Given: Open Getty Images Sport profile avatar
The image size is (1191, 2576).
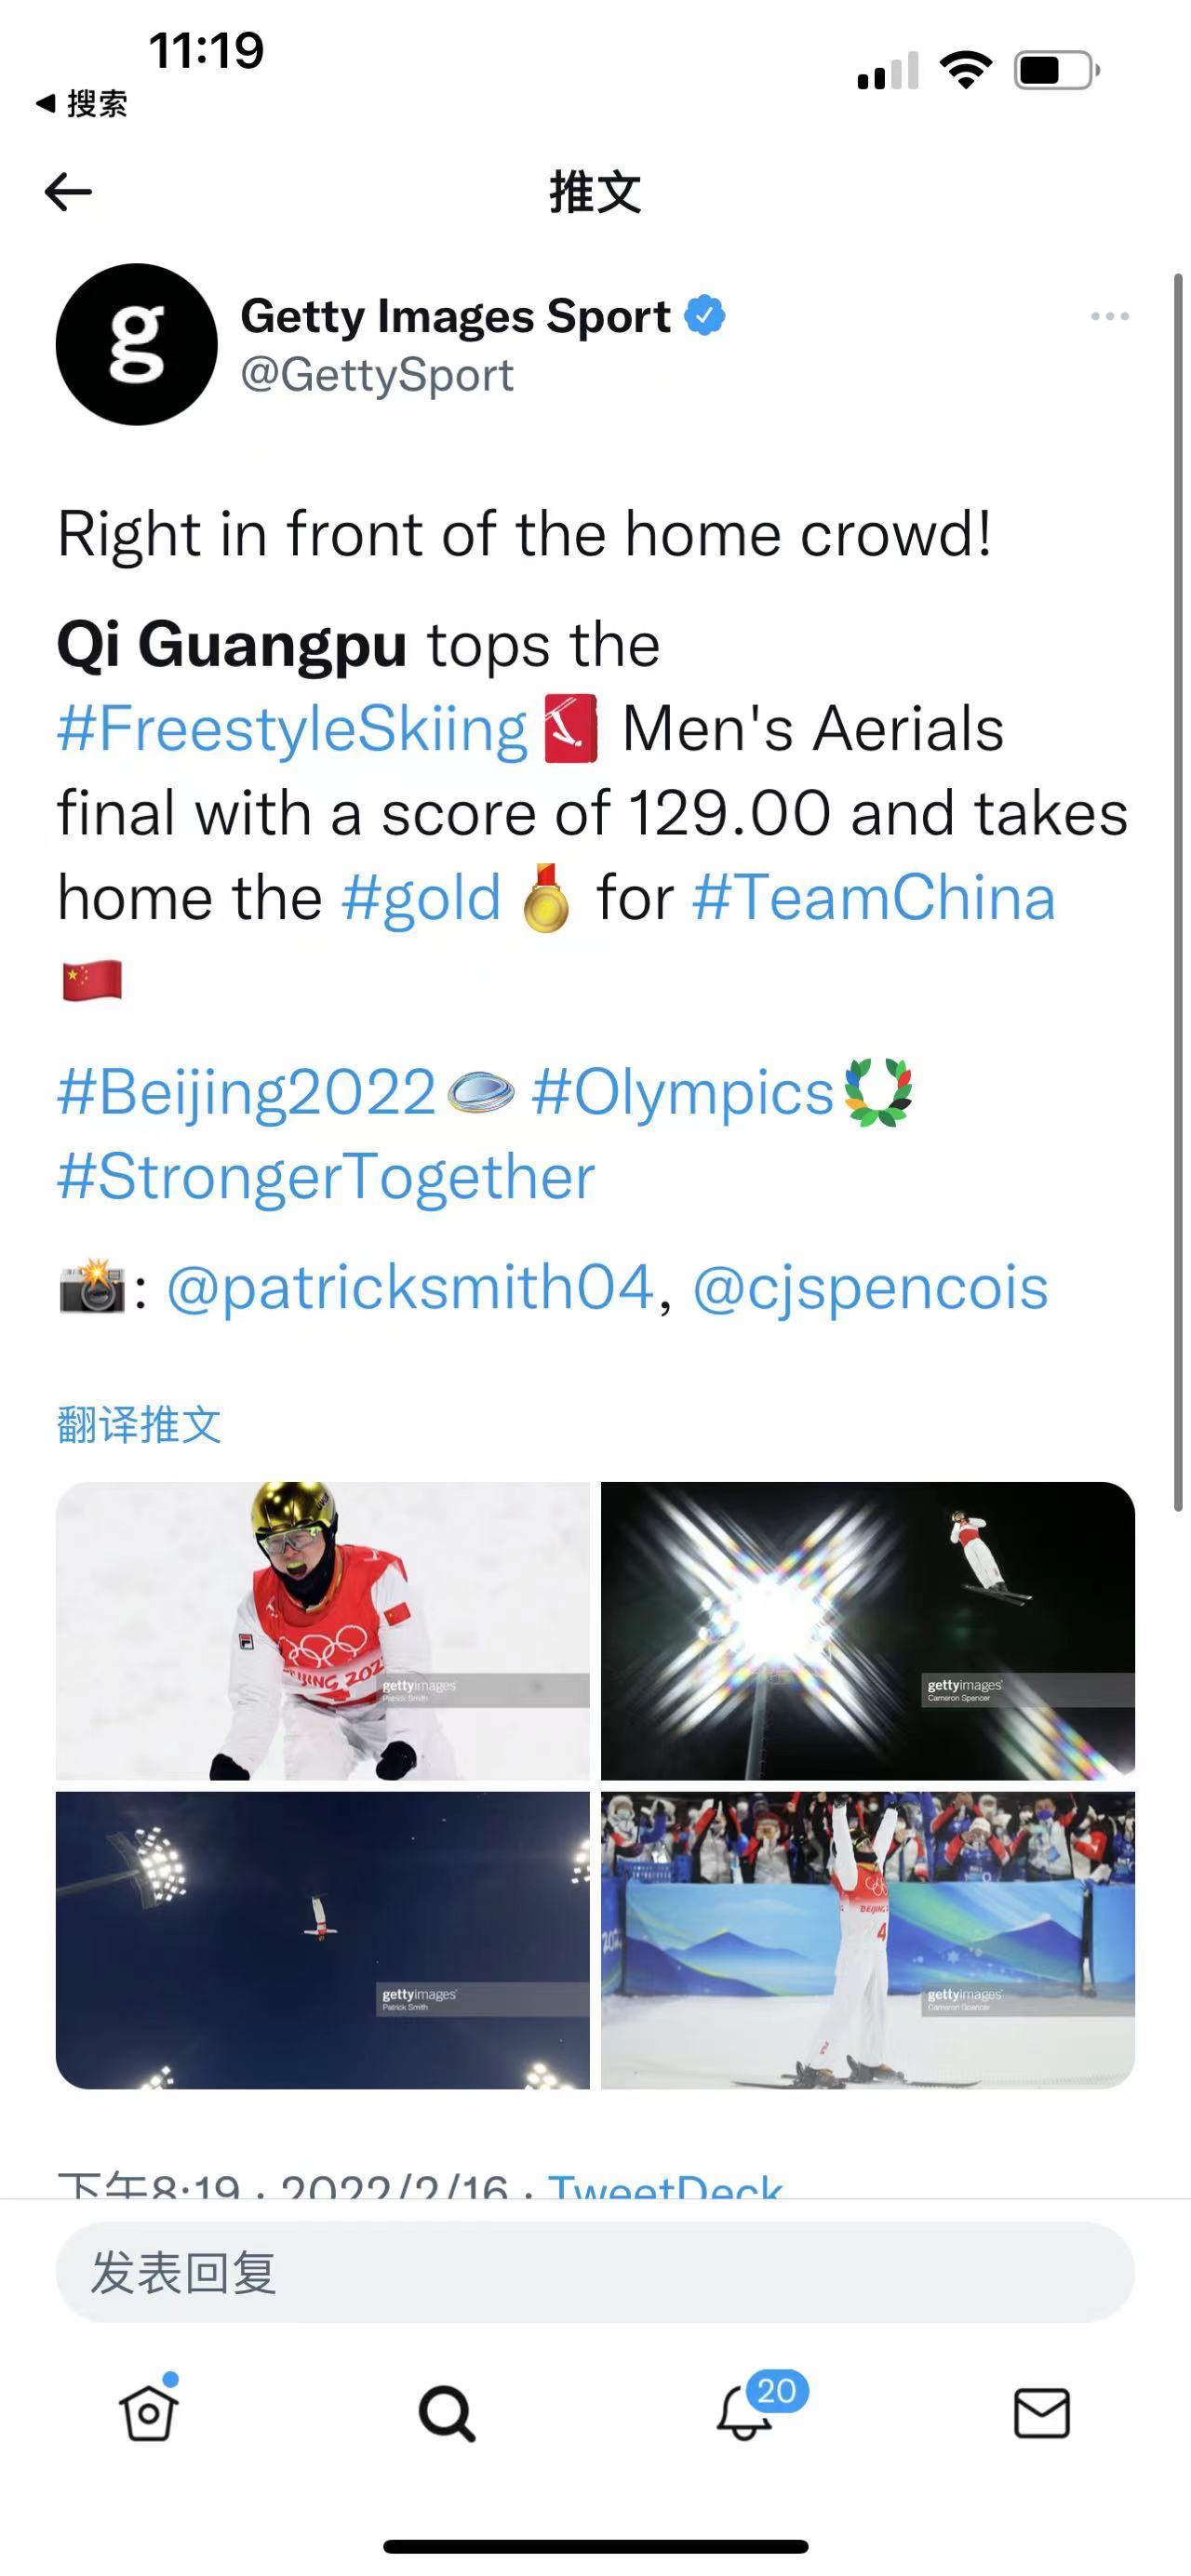Looking at the screenshot, I should 137,344.
